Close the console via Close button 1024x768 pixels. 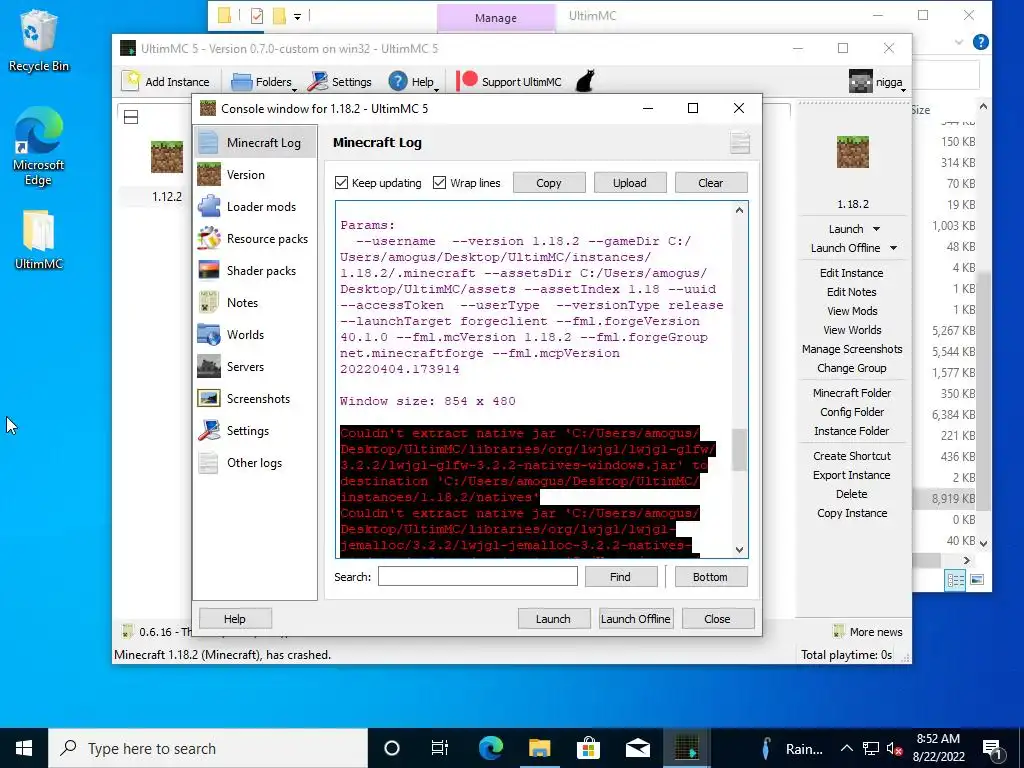pyautogui.click(x=718, y=618)
